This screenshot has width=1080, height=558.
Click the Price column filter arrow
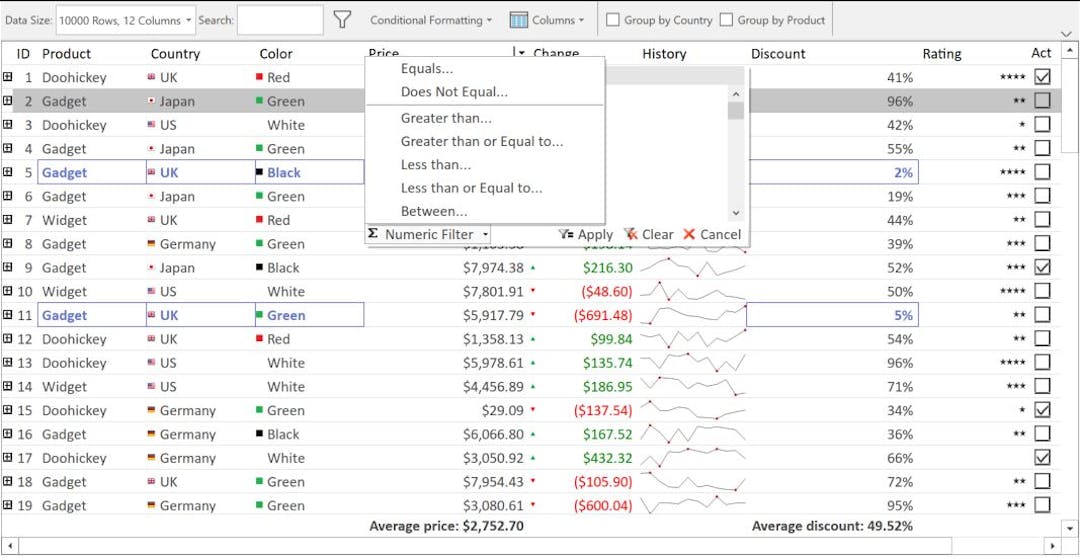click(x=520, y=53)
